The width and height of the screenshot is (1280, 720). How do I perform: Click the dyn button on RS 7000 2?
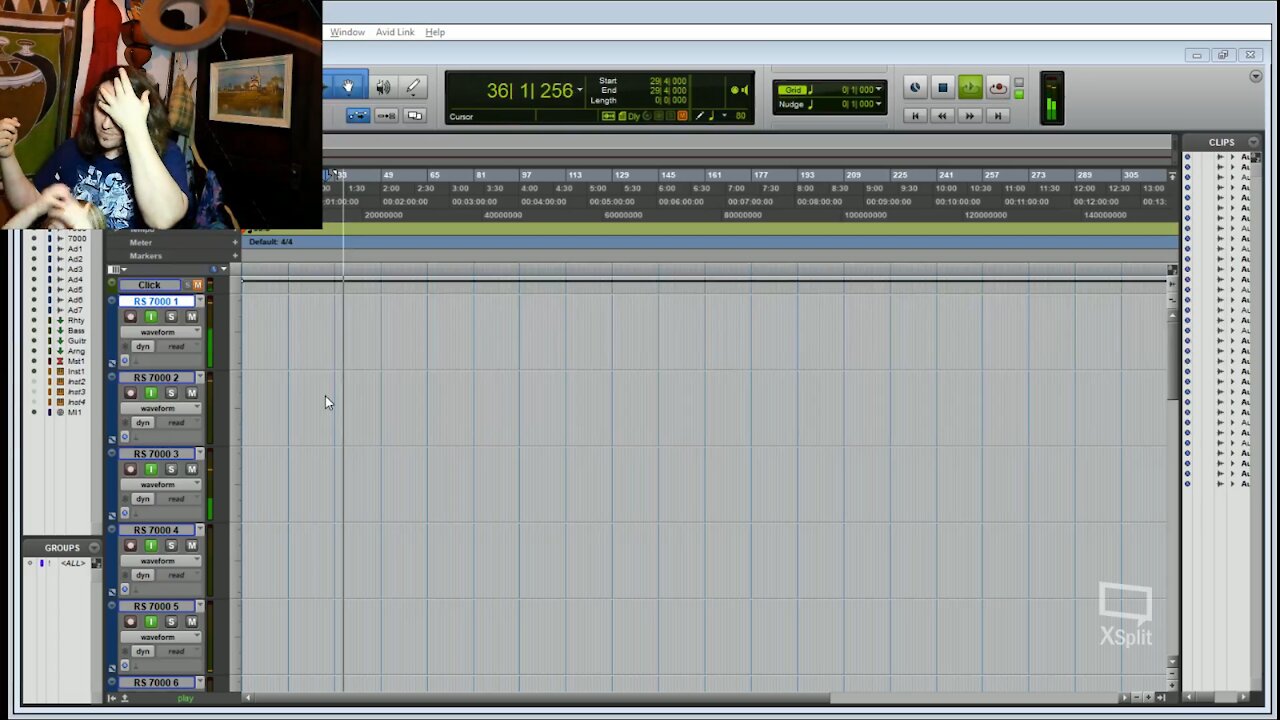pyautogui.click(x=142, y=423)
